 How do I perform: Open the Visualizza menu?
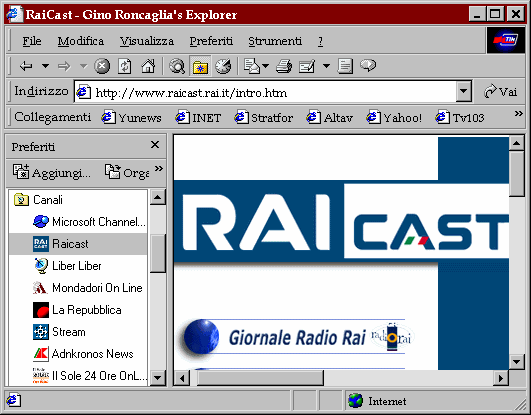[147, 41]
